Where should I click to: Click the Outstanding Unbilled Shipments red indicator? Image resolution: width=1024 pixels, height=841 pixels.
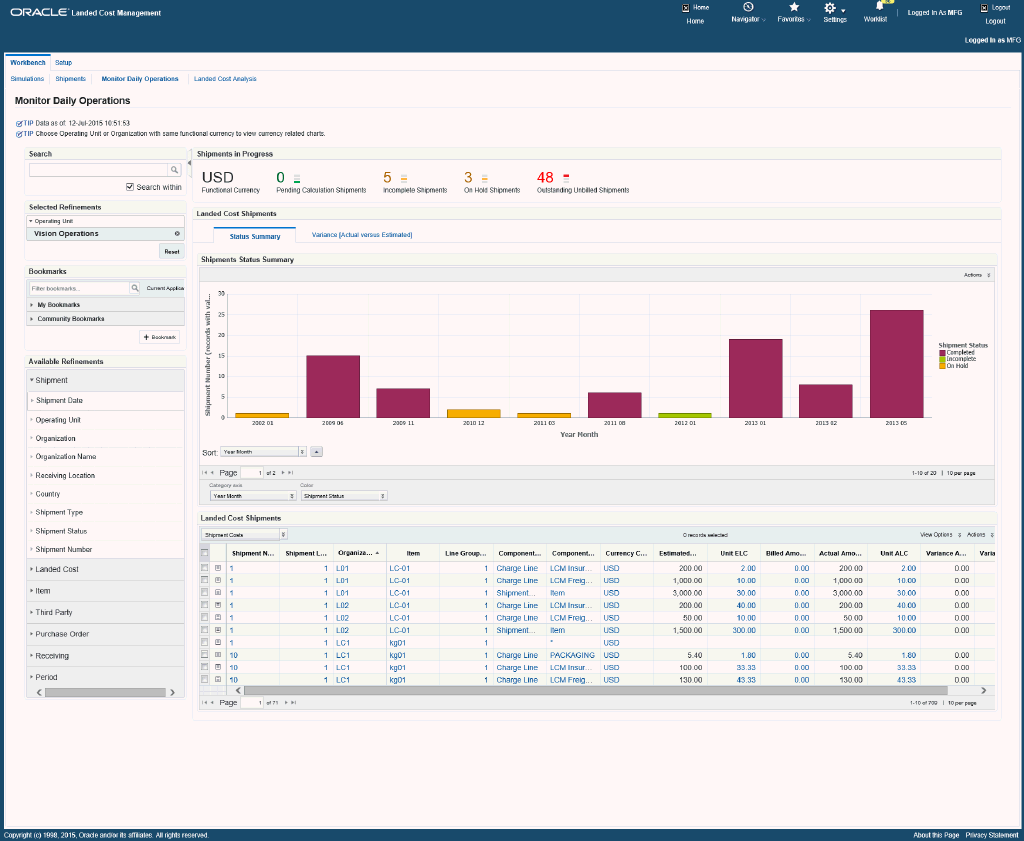566,178
